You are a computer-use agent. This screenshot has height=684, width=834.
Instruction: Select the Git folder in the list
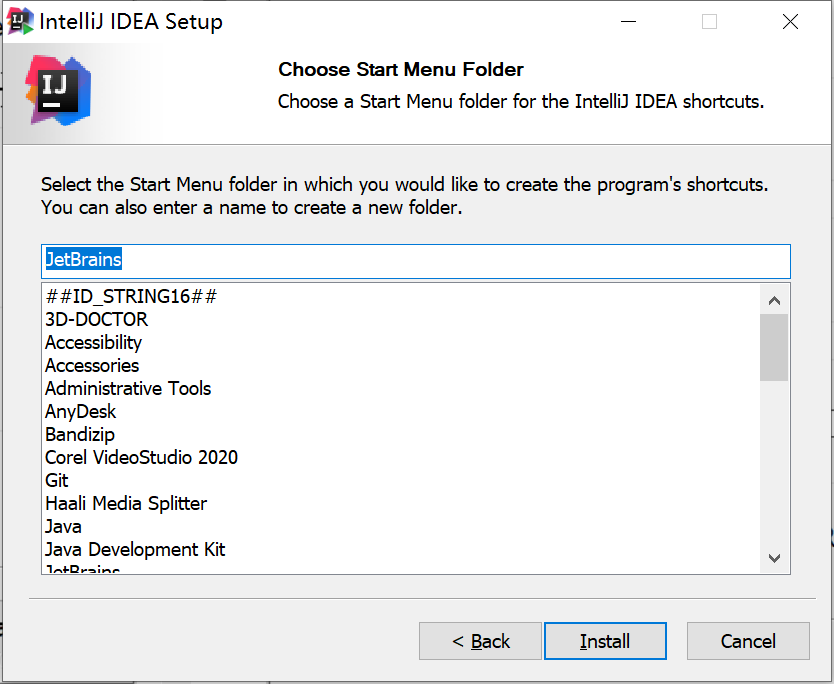click(56, 480)
